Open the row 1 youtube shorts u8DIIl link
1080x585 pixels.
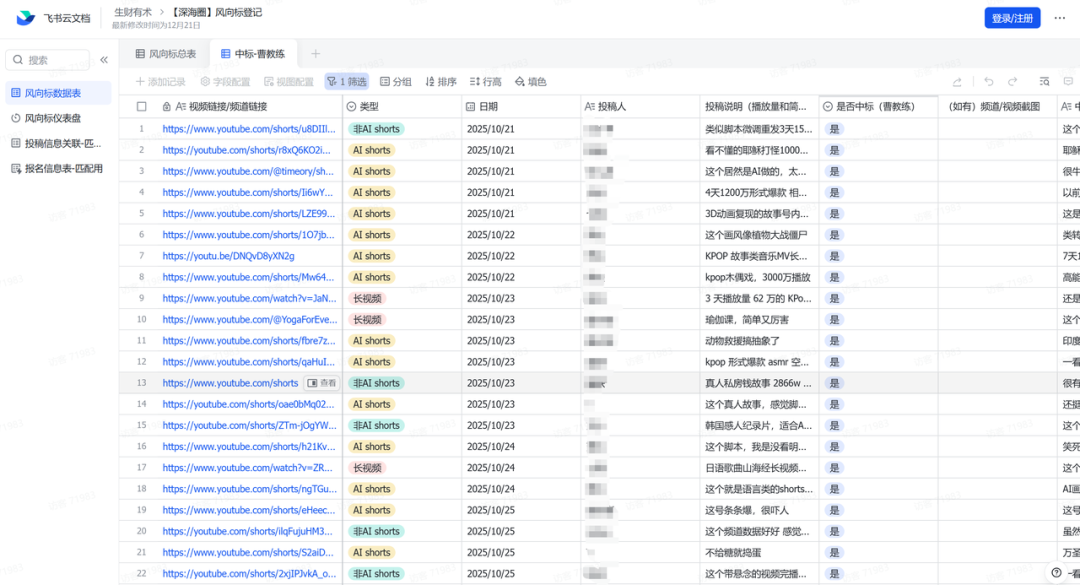[x=249, y=129]
